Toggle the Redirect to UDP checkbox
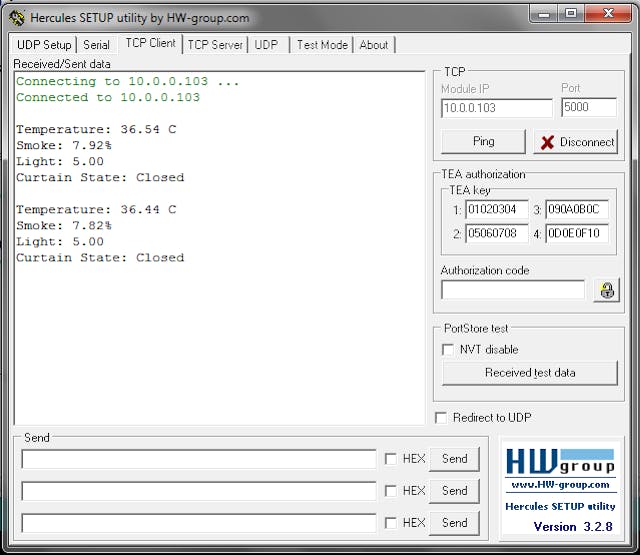Image resolution: width=640 pixels, height=555 pixels. 441,418
